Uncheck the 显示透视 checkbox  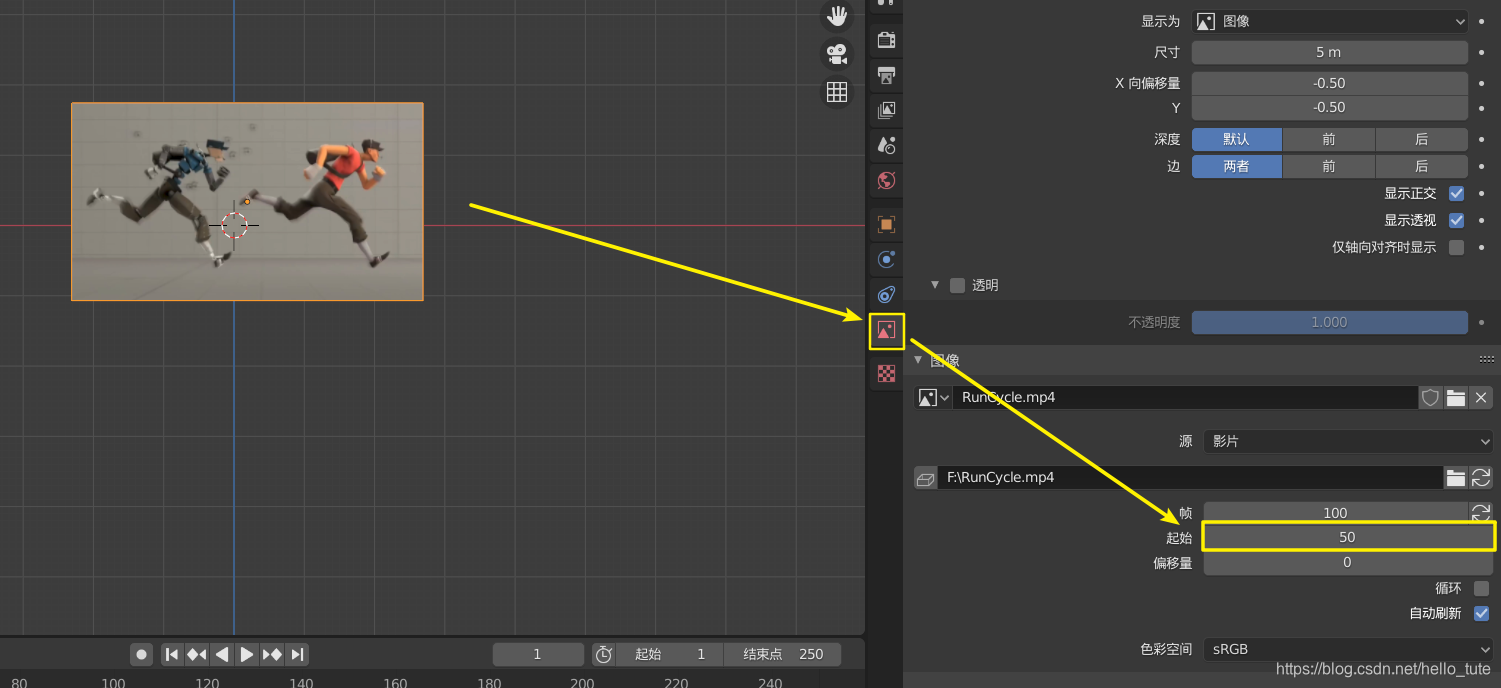[x=1456, y=220]
